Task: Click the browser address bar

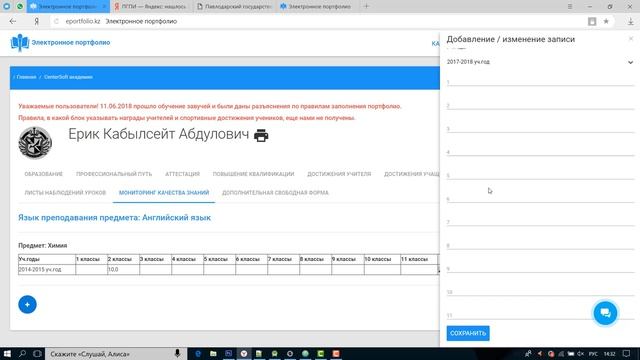Action: [318, 21]
